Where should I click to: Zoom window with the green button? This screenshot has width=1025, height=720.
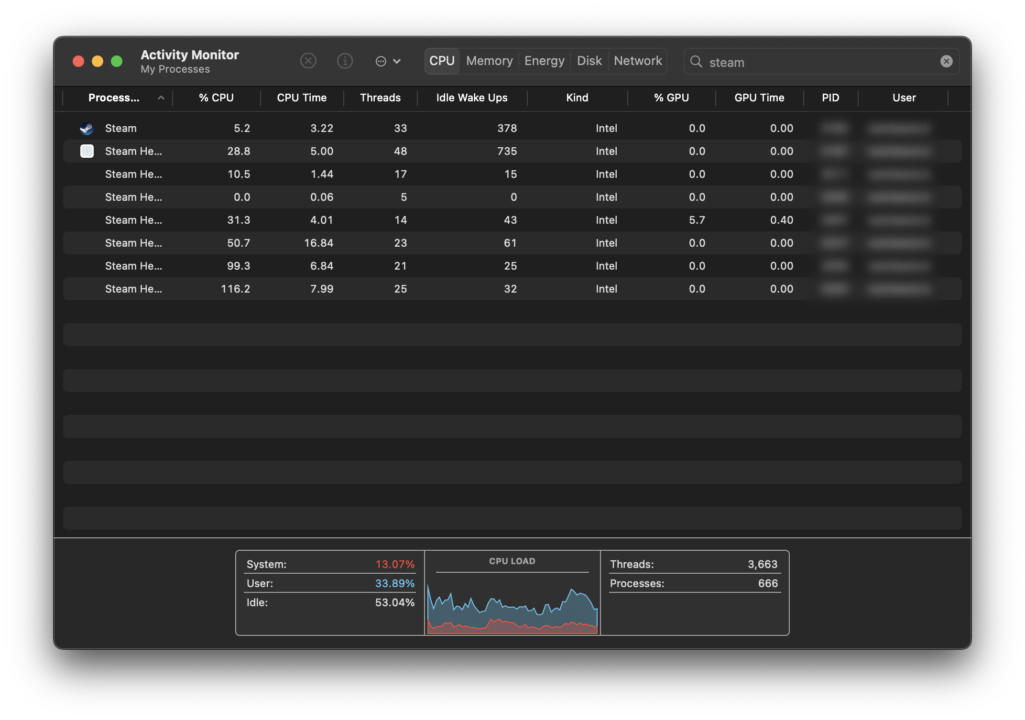click(117, 61)
